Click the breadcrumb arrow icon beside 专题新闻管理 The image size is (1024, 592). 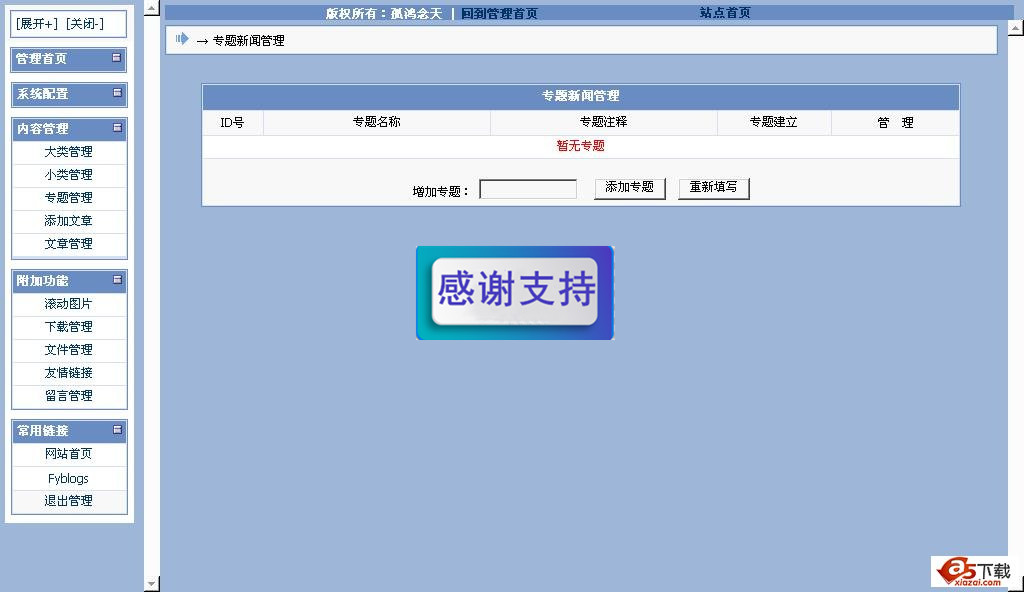tap(182, 39)
